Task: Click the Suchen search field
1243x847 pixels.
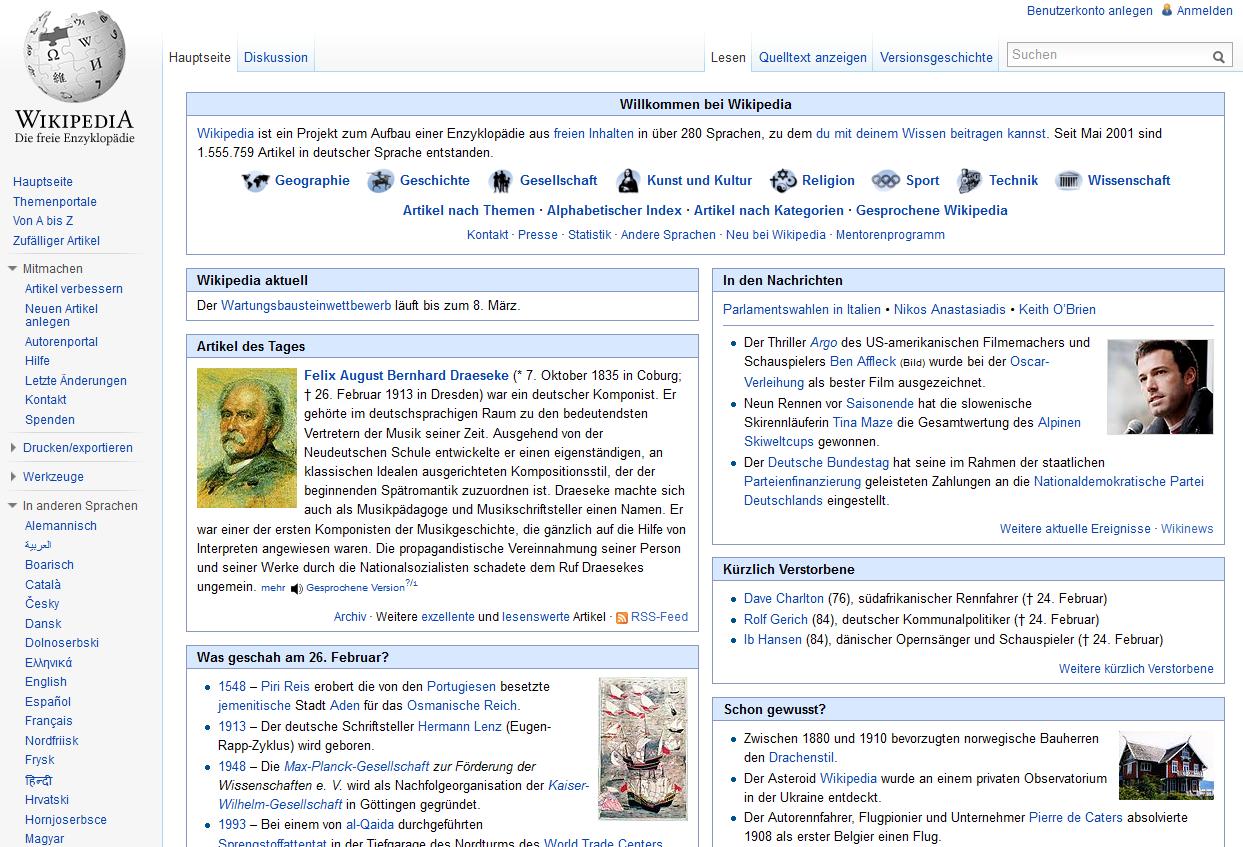Action: (1109, 55)
